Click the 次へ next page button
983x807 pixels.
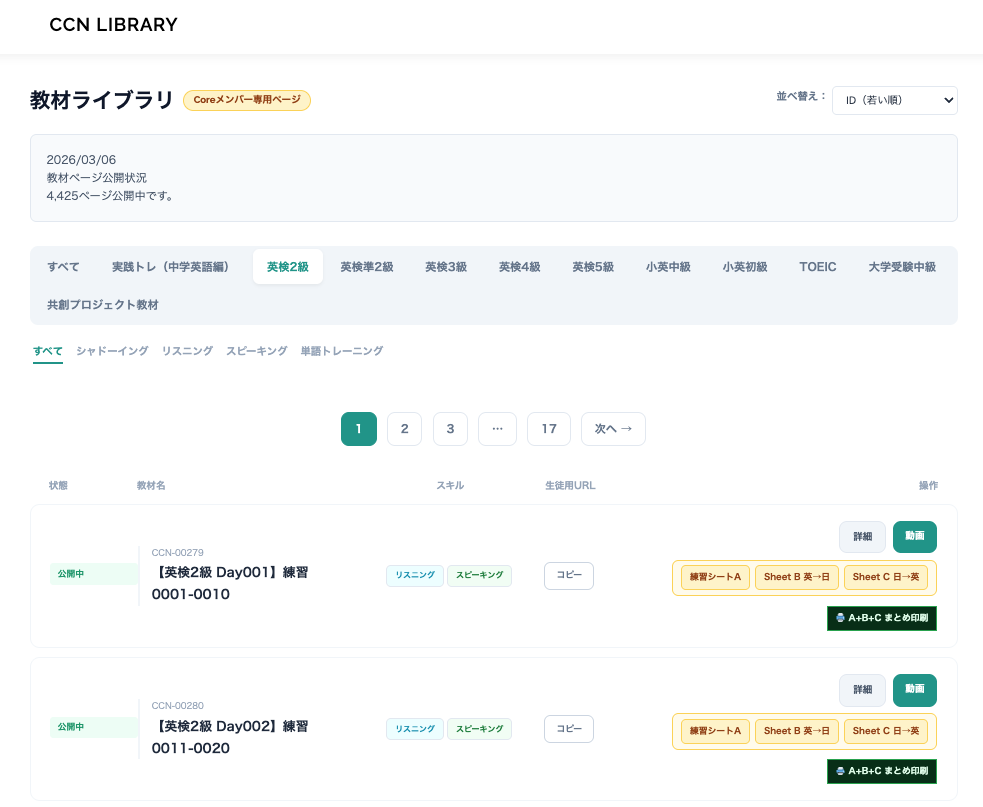tap(613, 429)
